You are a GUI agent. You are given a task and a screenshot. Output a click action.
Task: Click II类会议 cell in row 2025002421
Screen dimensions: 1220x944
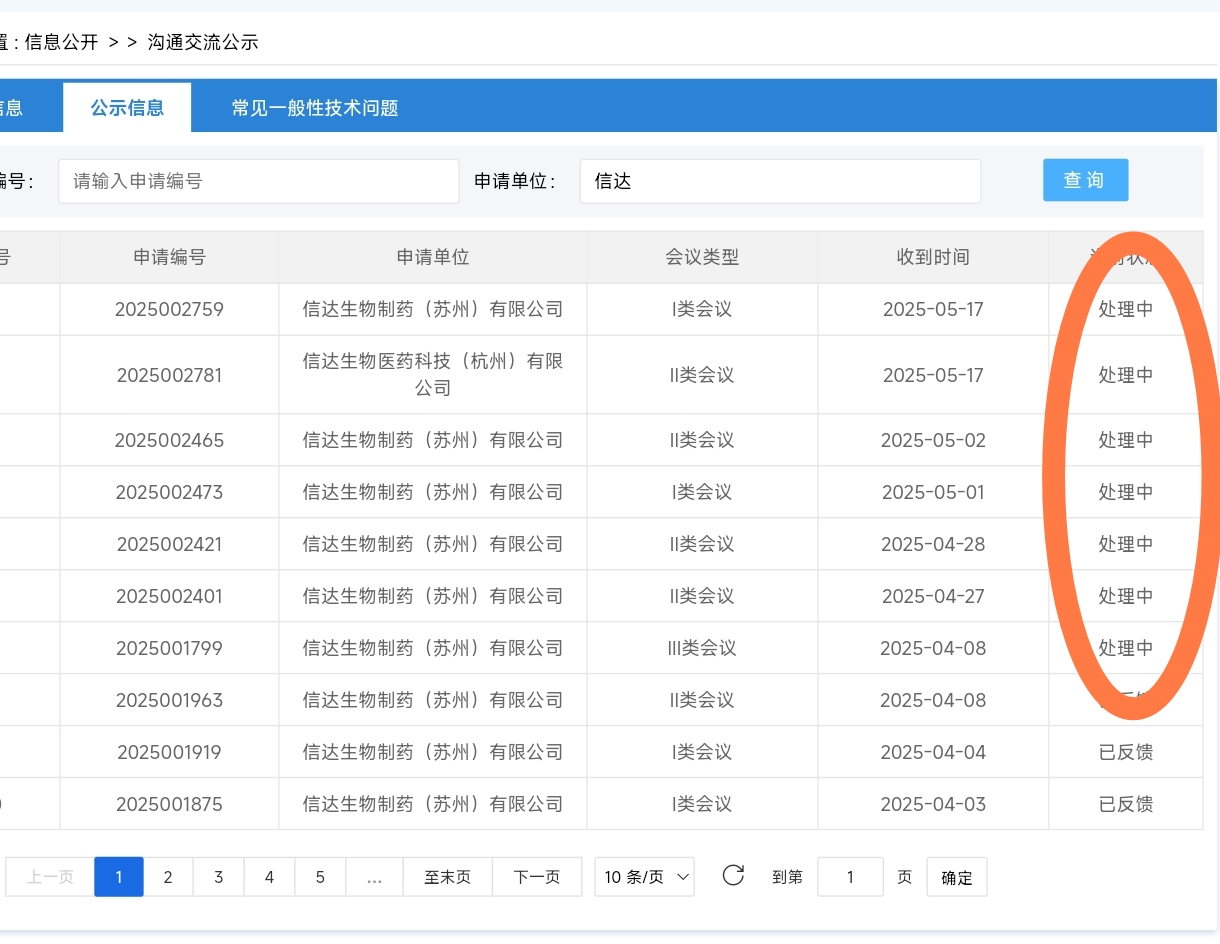tap(702, 544)
